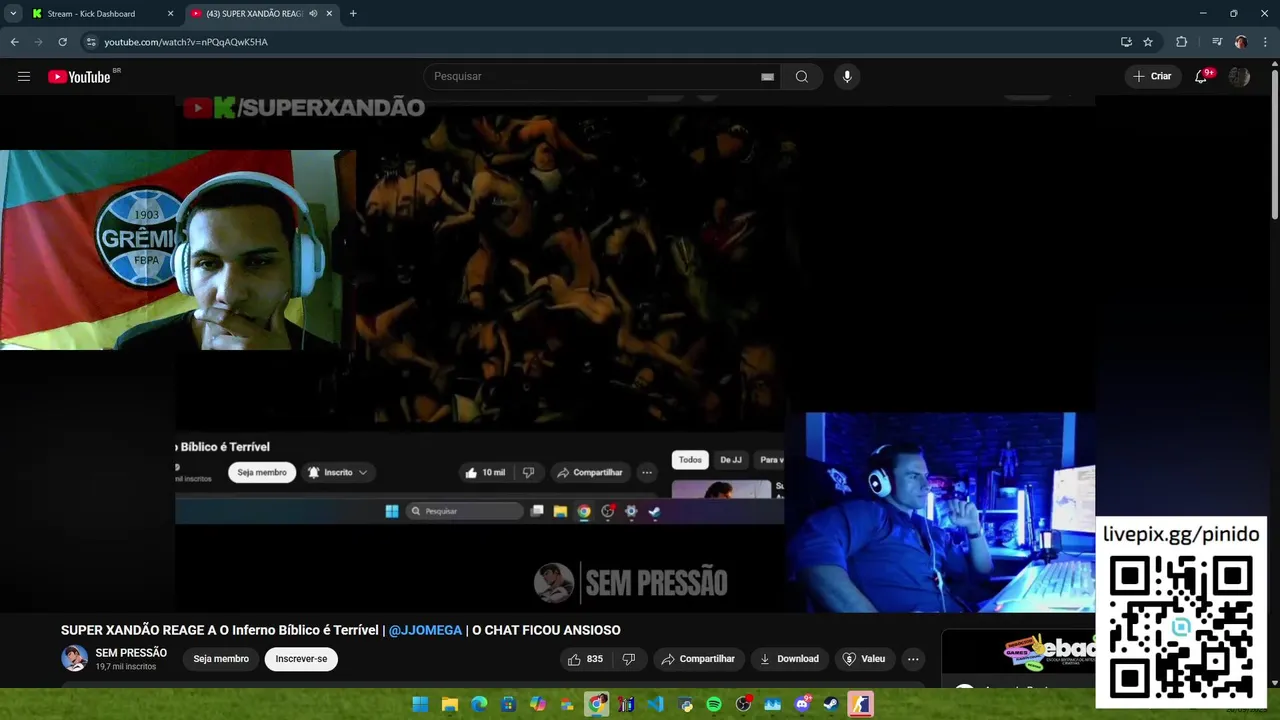Viewport: 1280px width, 720px height.
Task: Dislike the SUPER XANDÃO video
Action: 629,659
